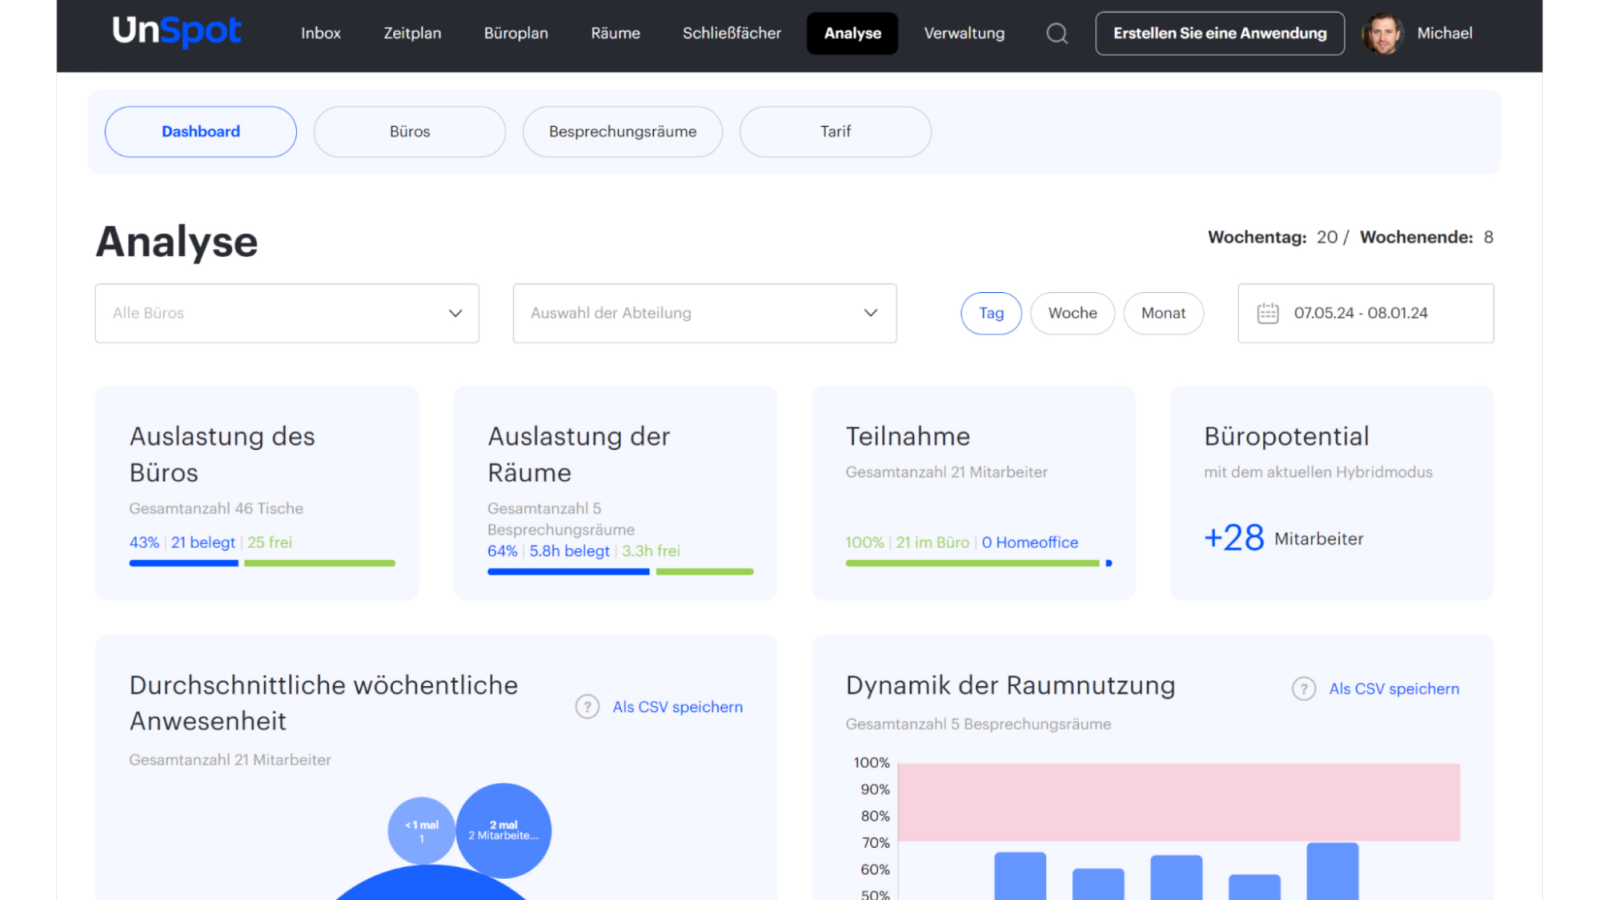Image resolution: width=1600 pixels, height=900 pixels.
Task: Click Auslastung der Räume progress bar
Action: tap(621, 572)
